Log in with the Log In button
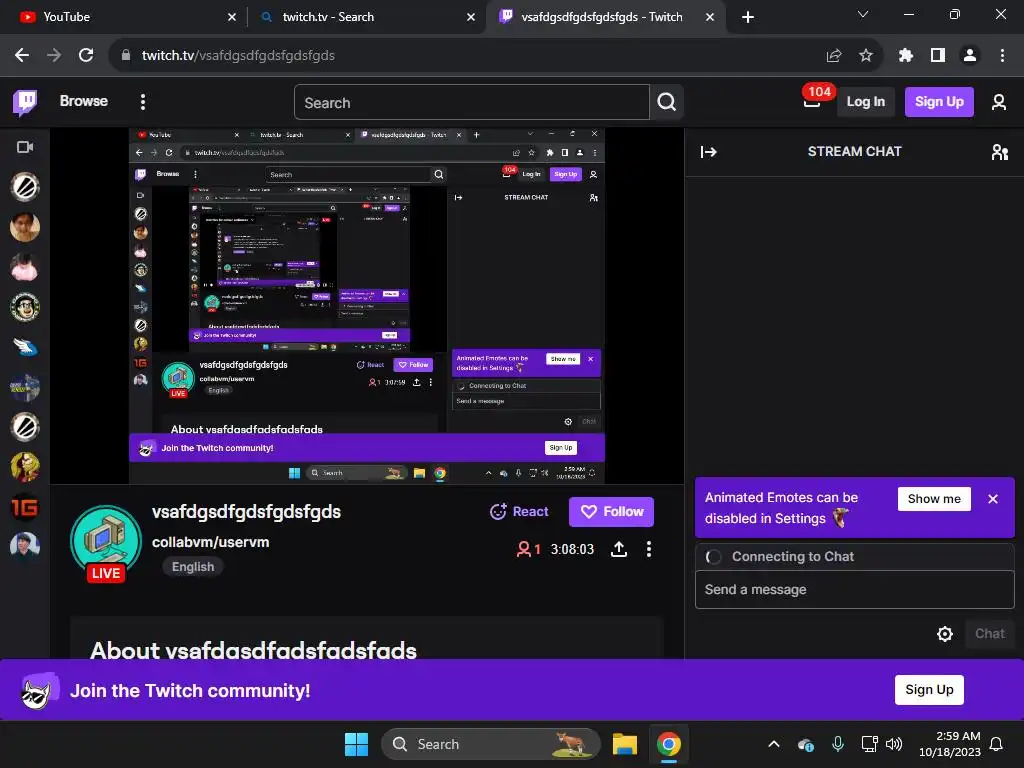This screenshot has height=768, width=1024. click(865, 102)
